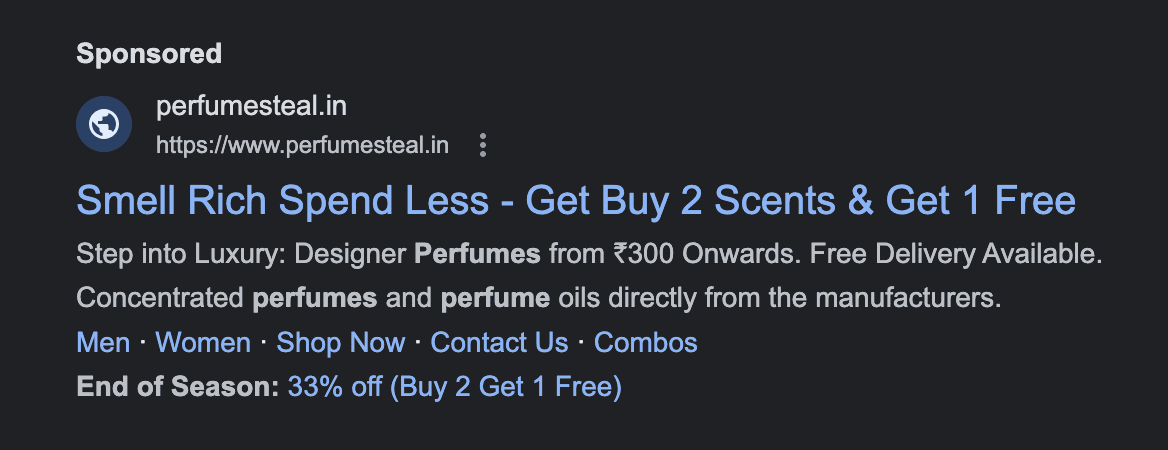This screenshot has height=450, width=1168.
Task: Open the Women sitelink
Action: pyautogui.click(x=203, y=343)
